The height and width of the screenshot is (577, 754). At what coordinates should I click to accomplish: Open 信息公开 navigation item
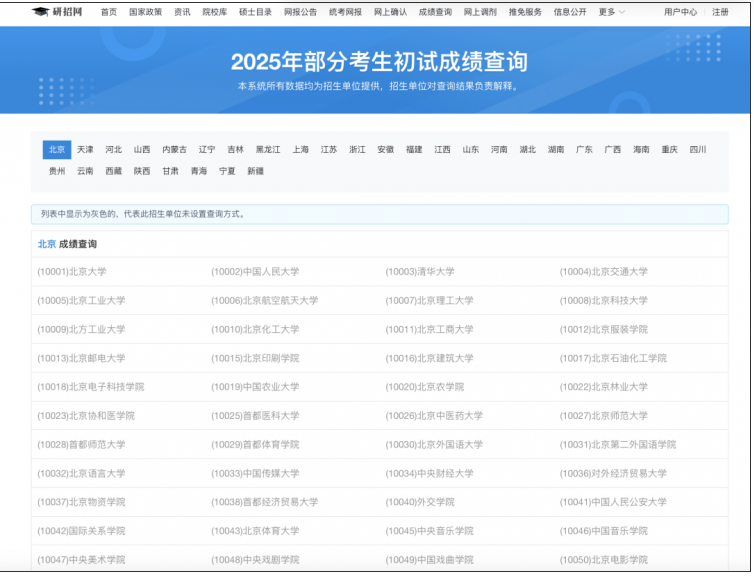pyautogui.click(x=570, y=12)
